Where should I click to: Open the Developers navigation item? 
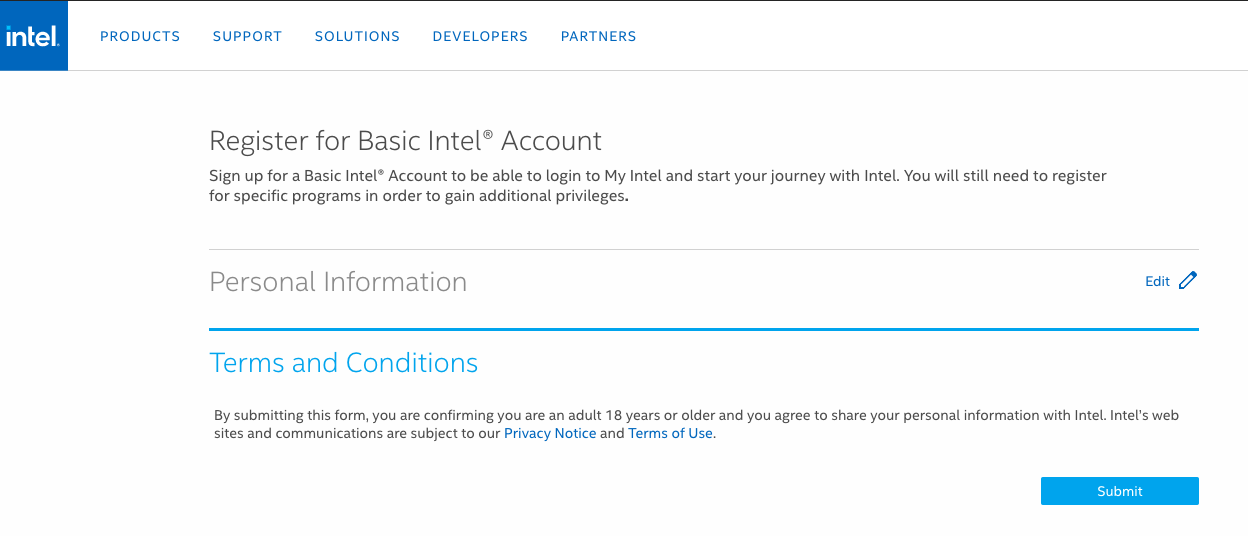[480, 37]
